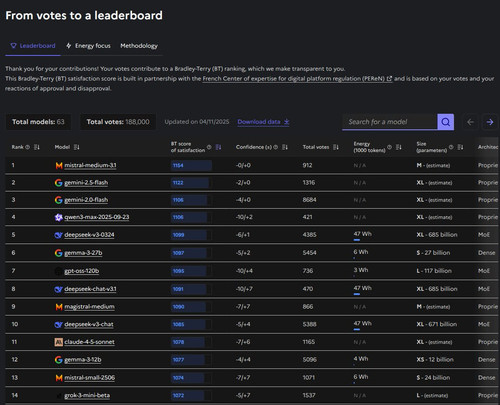The height and width of the screenshot is (405, 500).
Task: Sort by Model name icon
Action: (77, 147)
